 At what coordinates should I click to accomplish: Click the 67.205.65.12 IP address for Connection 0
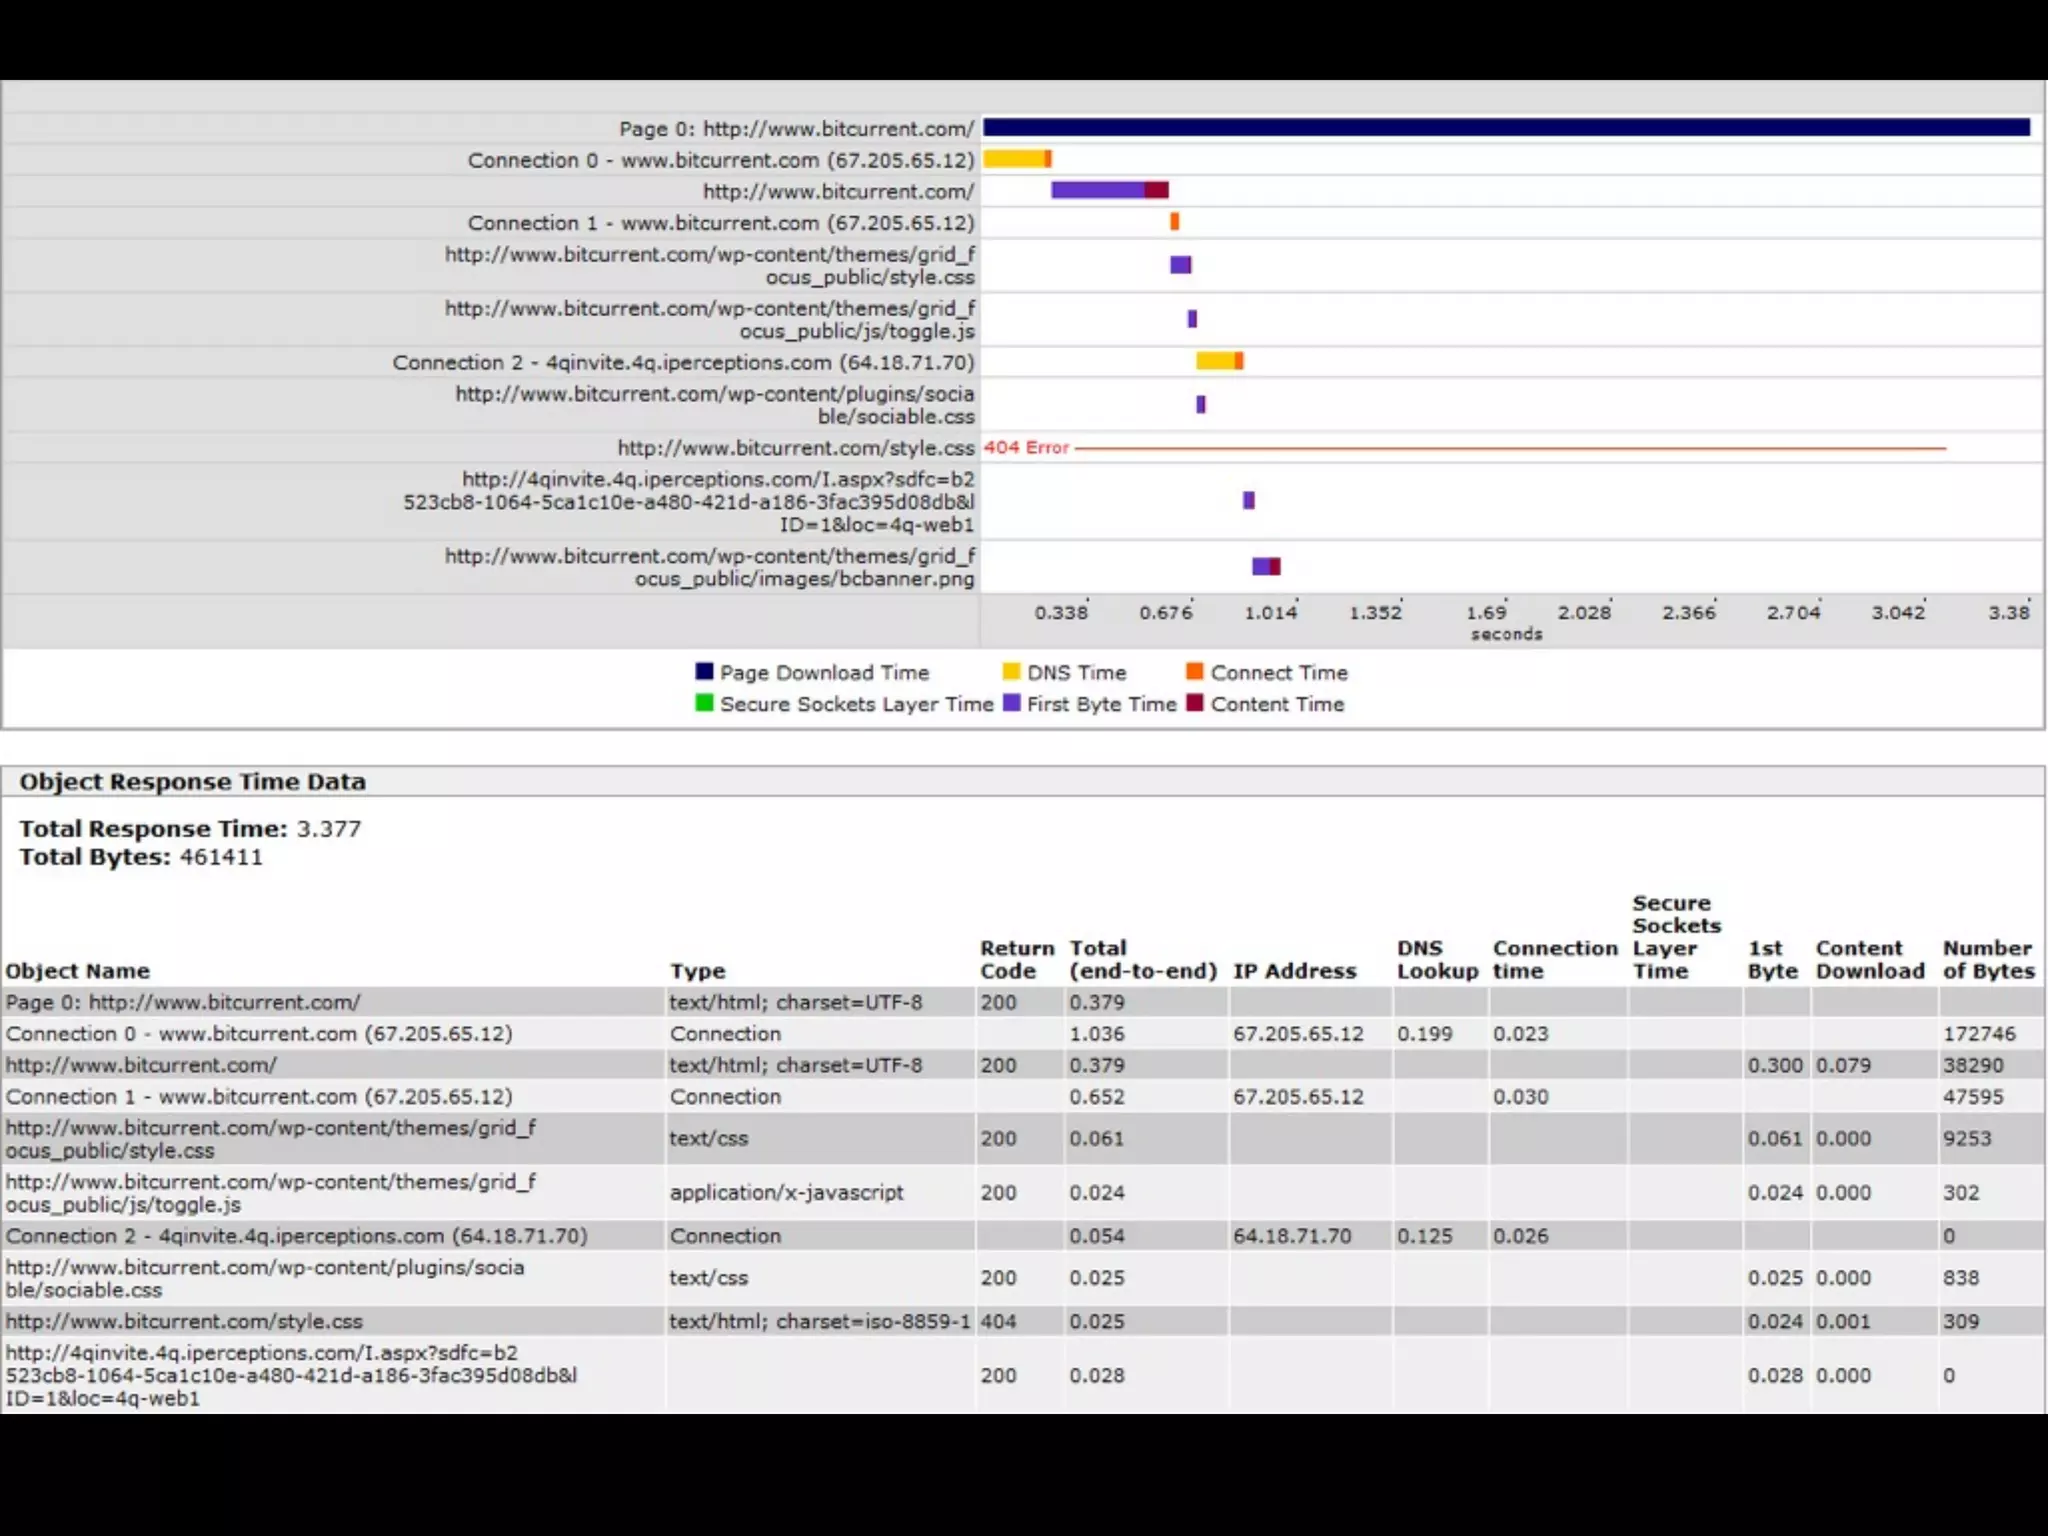pyautogui.click(x=1297, y=1034)
